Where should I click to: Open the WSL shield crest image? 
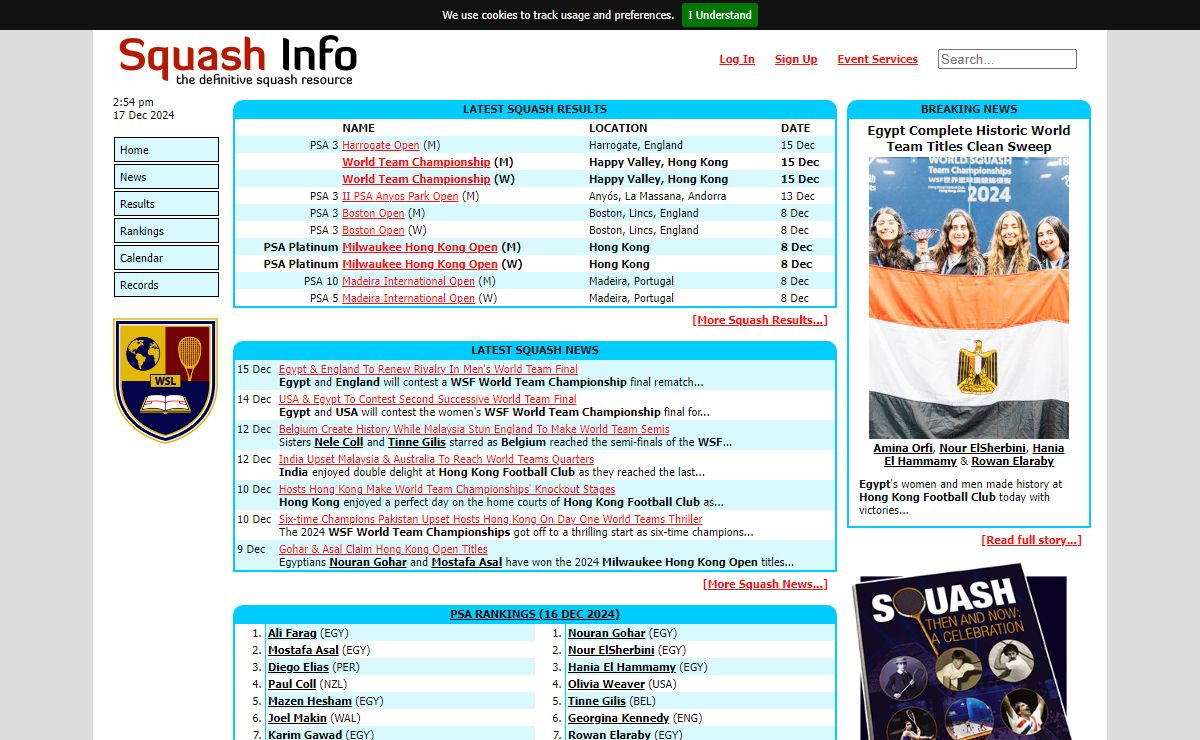coord(165,380)
